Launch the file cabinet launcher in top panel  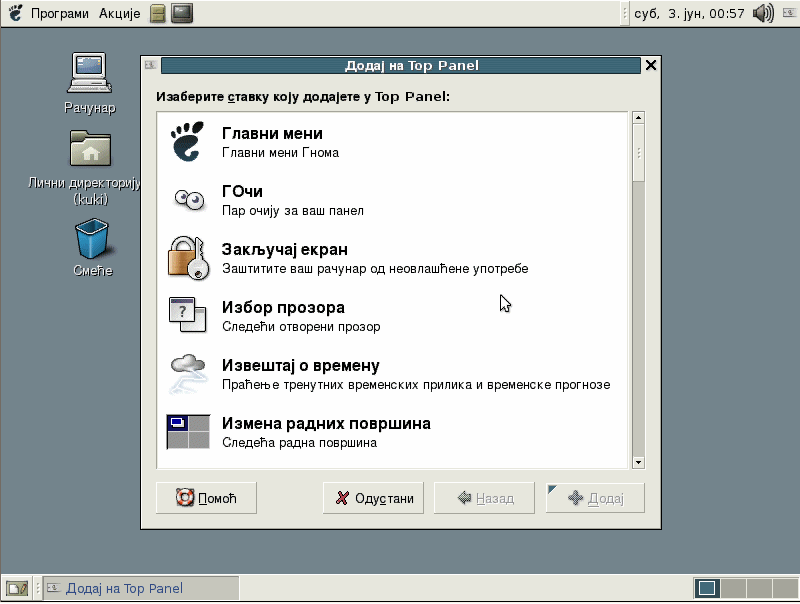click(x=158, y=13)
